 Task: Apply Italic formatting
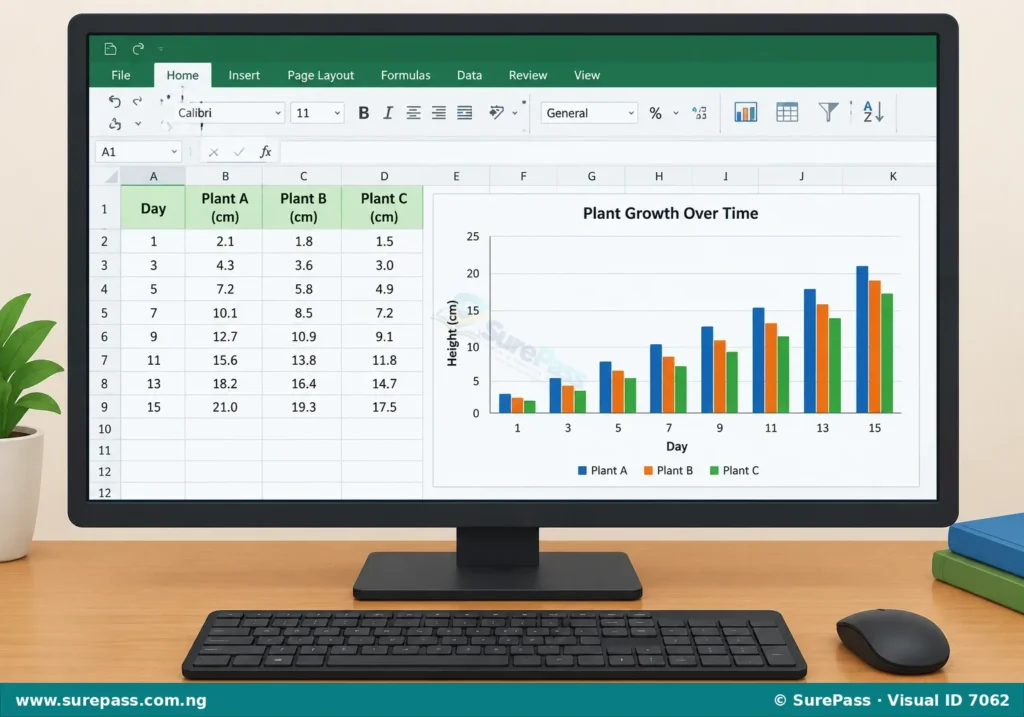click(388, 113)
